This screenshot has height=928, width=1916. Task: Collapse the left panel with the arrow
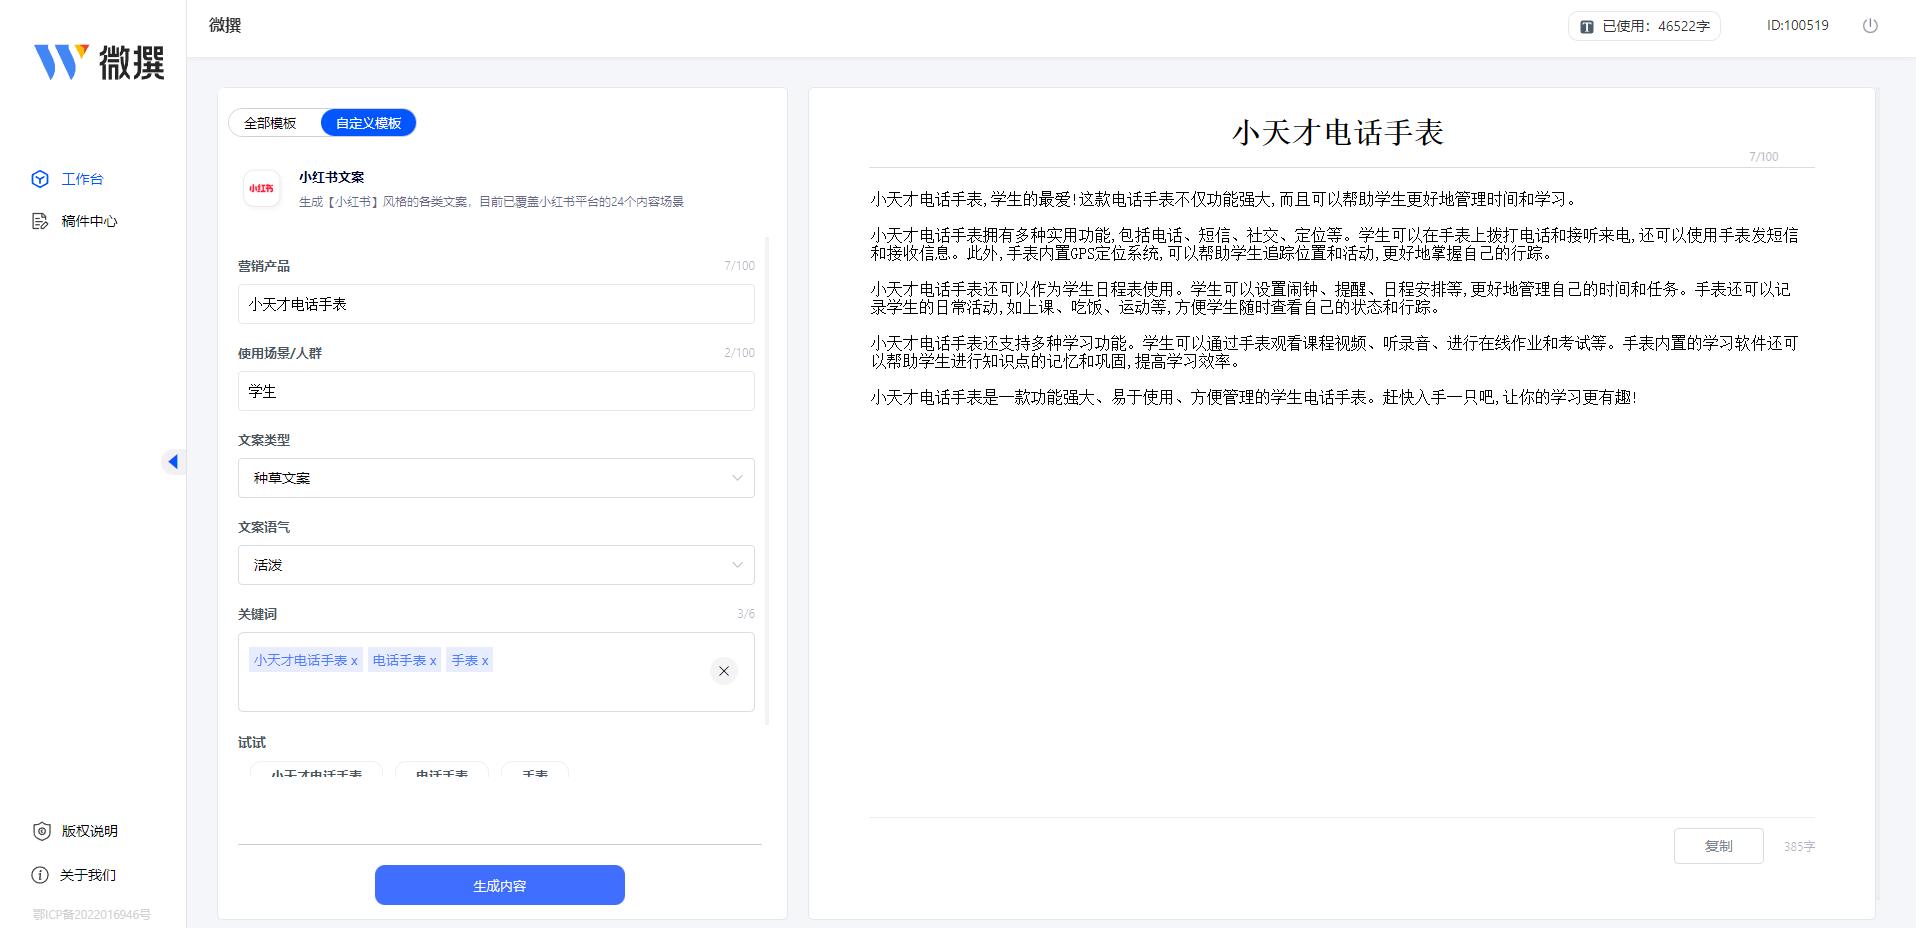click(x=174, y=461)
